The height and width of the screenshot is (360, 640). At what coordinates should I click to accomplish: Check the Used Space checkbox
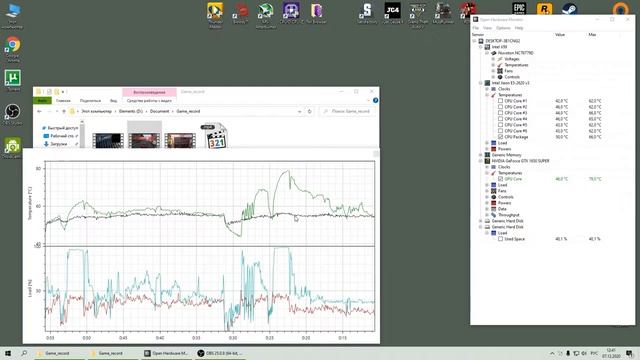[x=500, y=239]
